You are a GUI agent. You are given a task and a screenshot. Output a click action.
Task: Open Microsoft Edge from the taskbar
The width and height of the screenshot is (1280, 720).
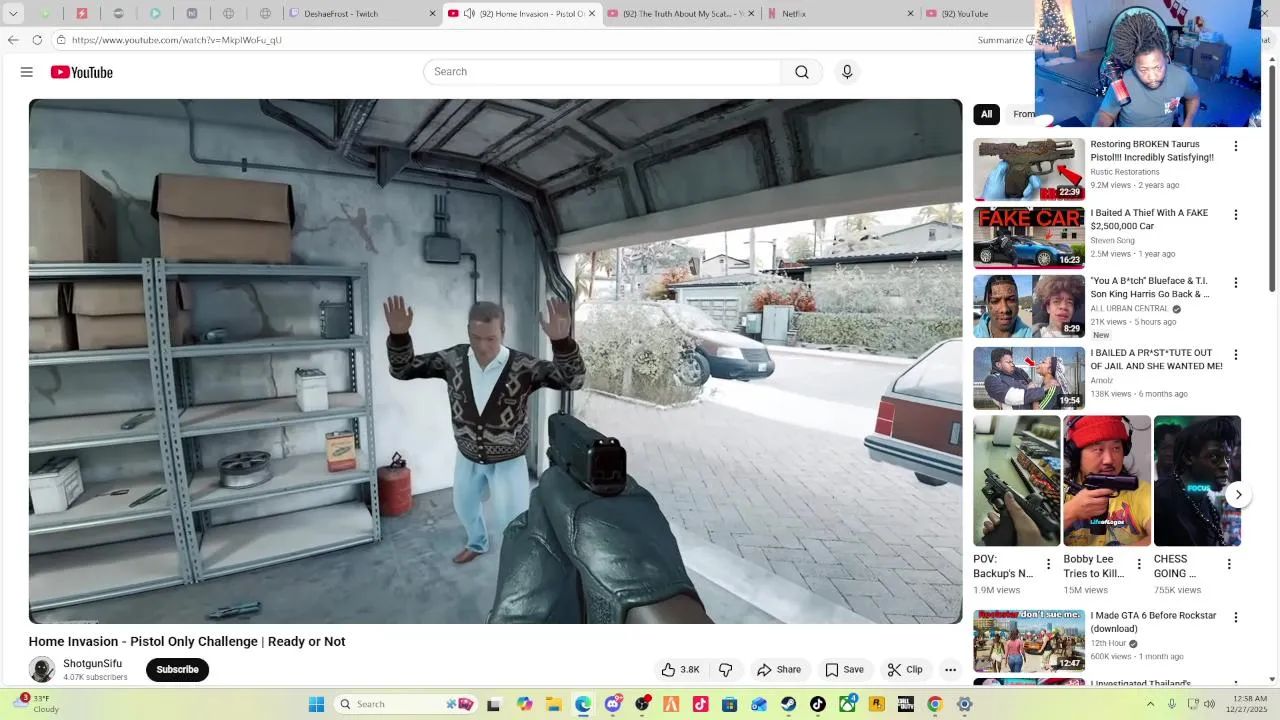pyautogui.click(x=583, y=704)
